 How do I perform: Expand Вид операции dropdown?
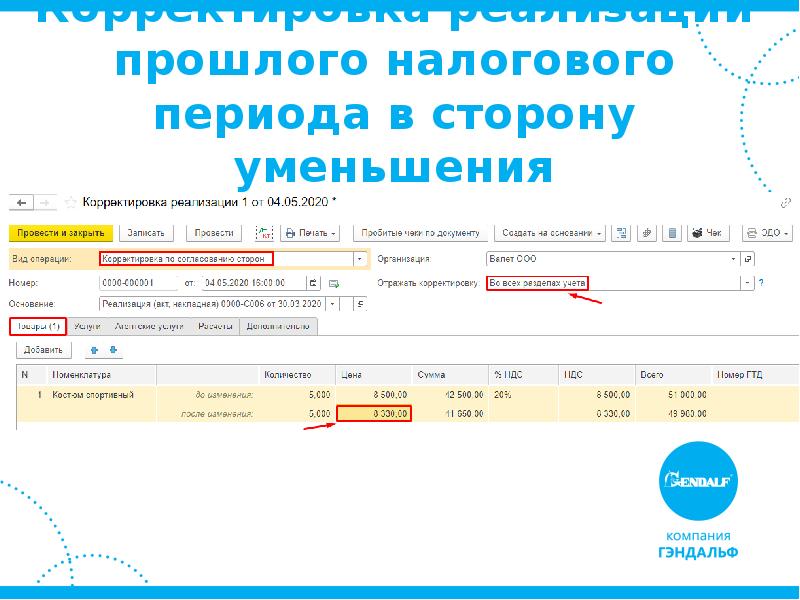(360, 258)
